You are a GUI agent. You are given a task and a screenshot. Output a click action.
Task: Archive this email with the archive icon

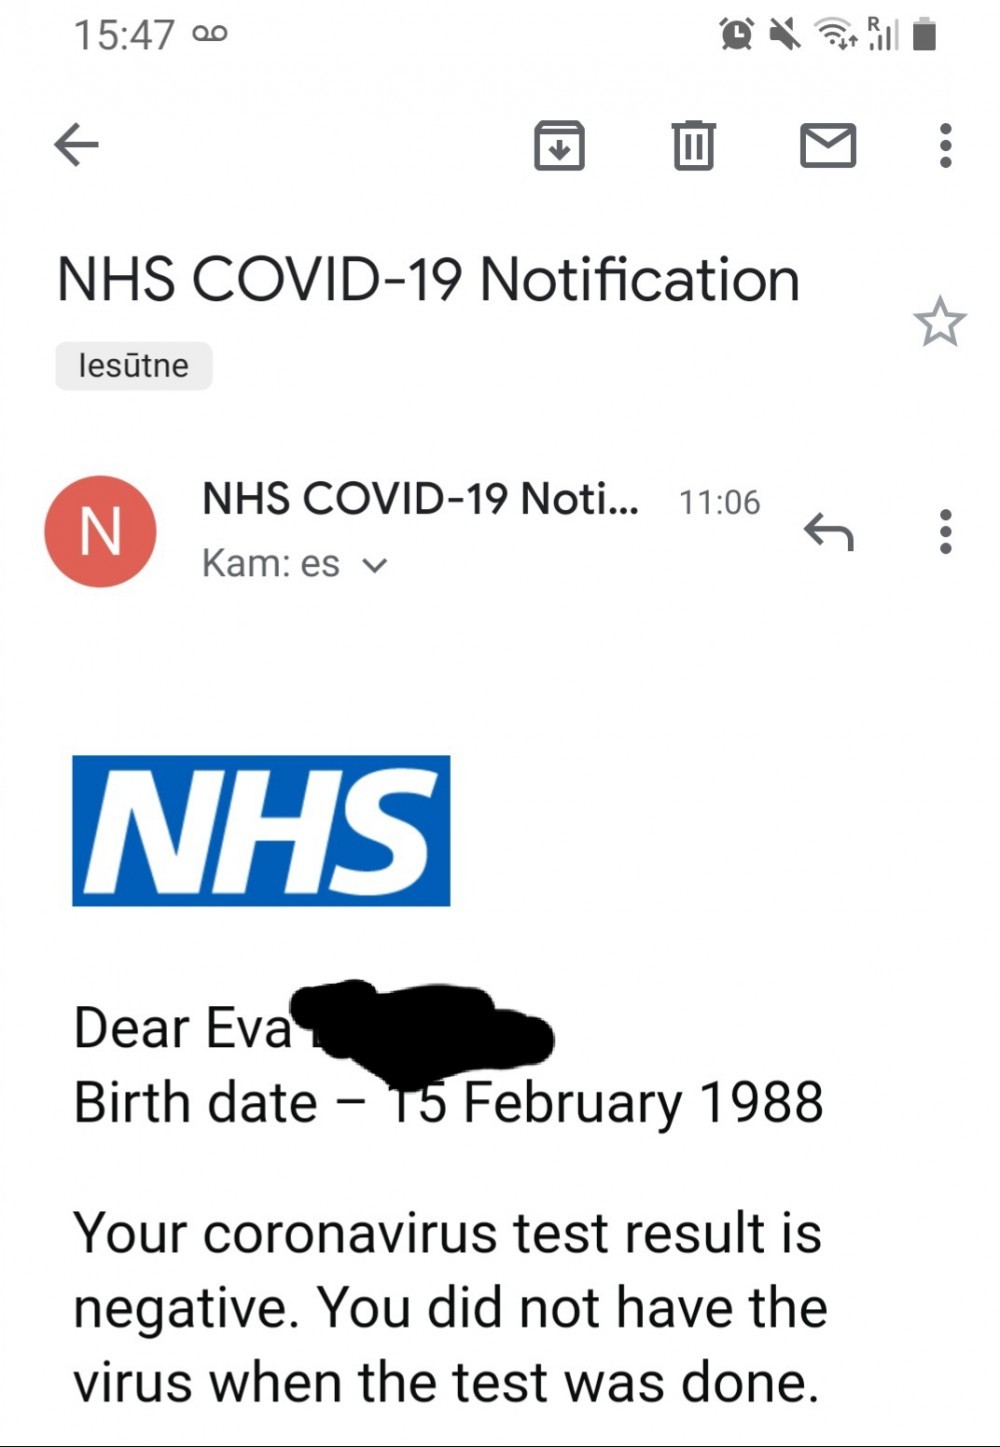(x=559, y=146)
